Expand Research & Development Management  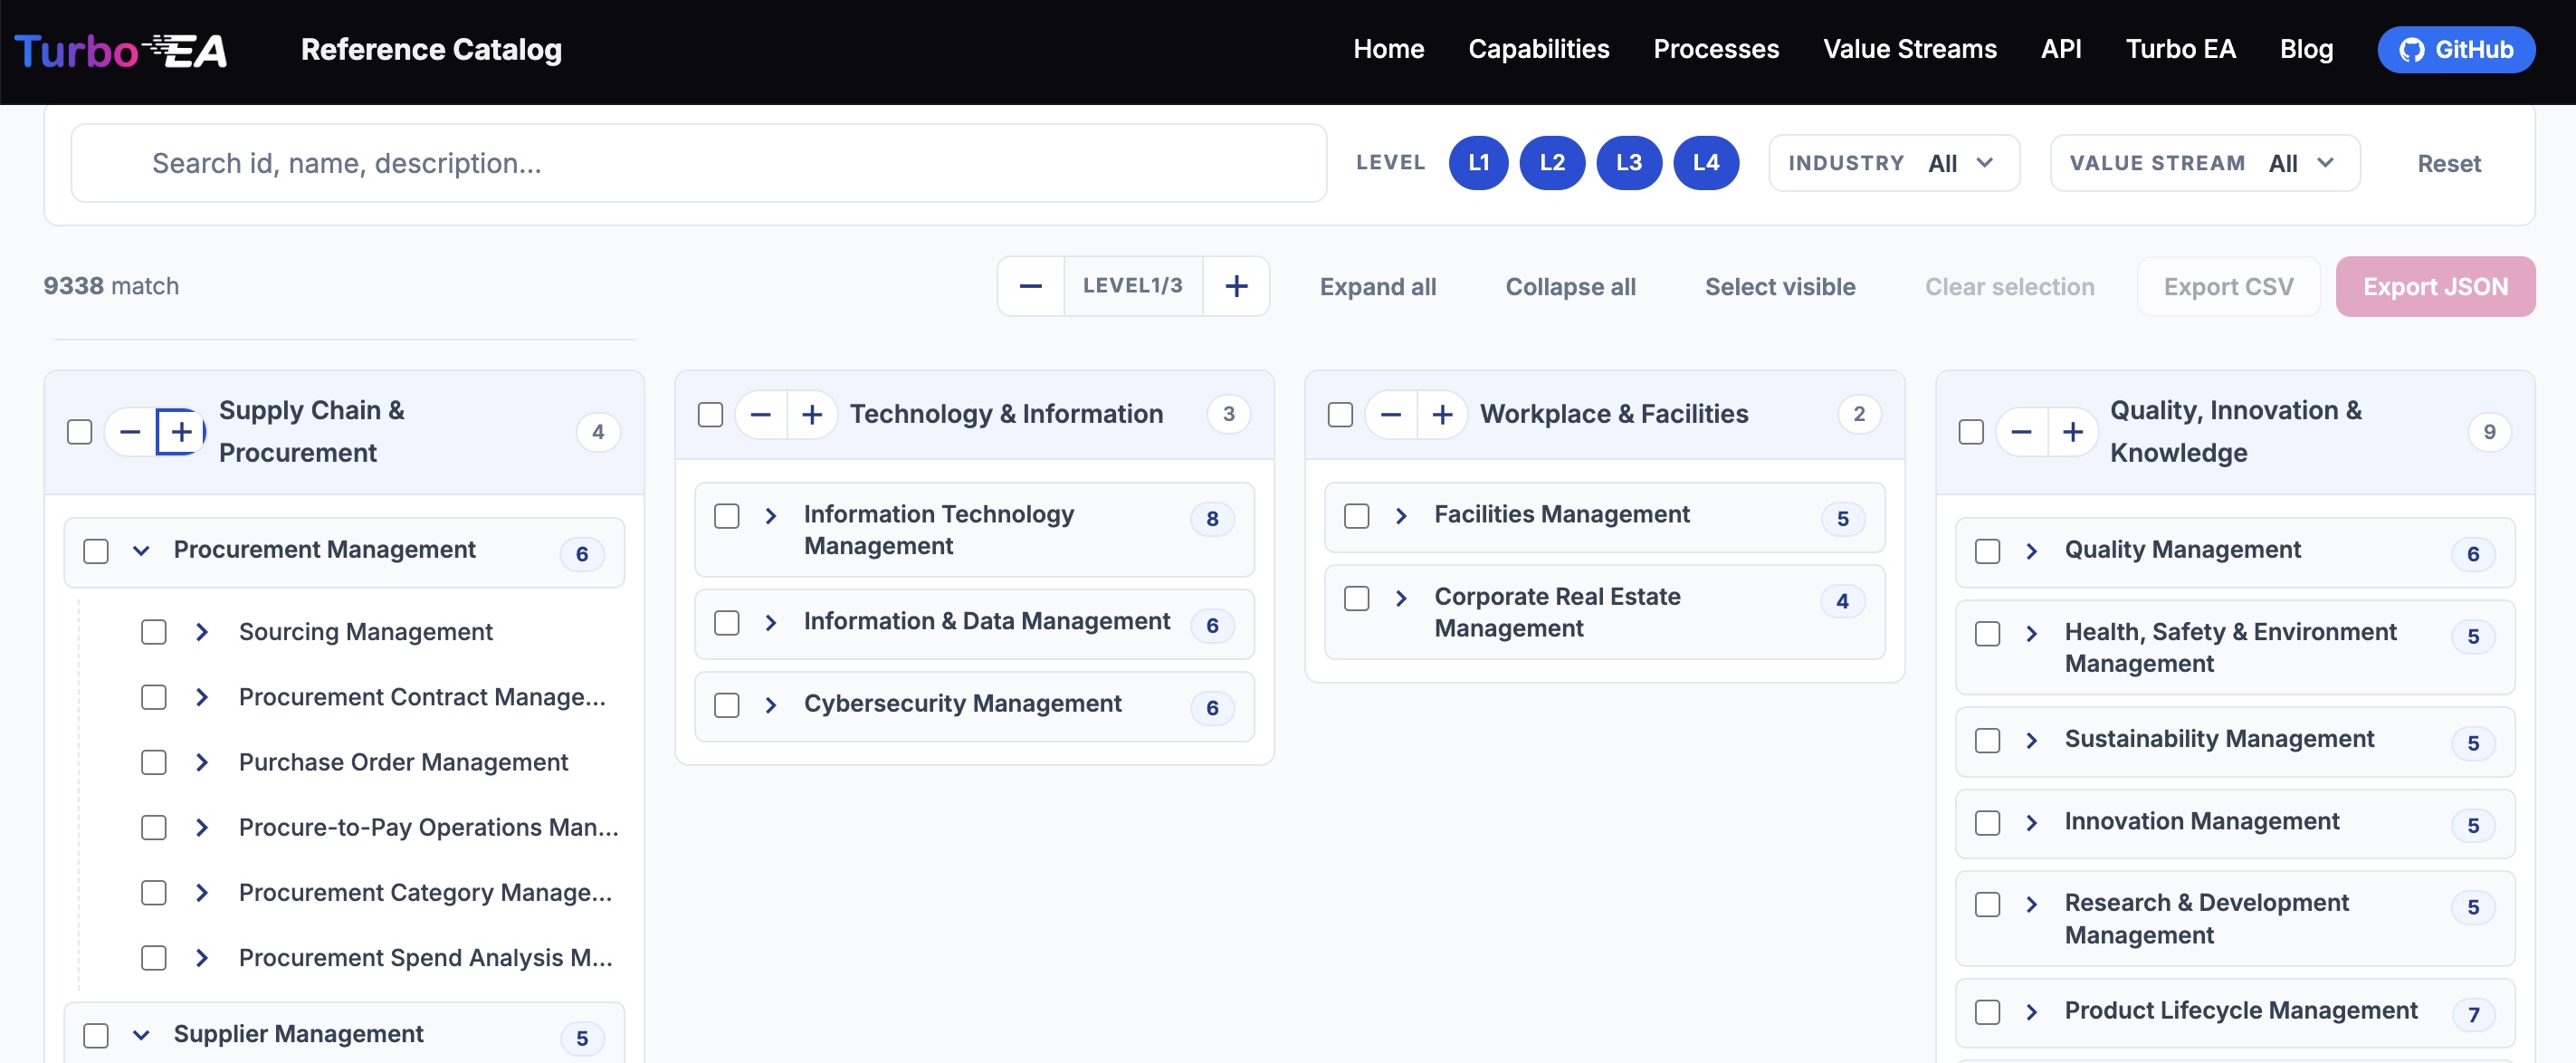2031,904
